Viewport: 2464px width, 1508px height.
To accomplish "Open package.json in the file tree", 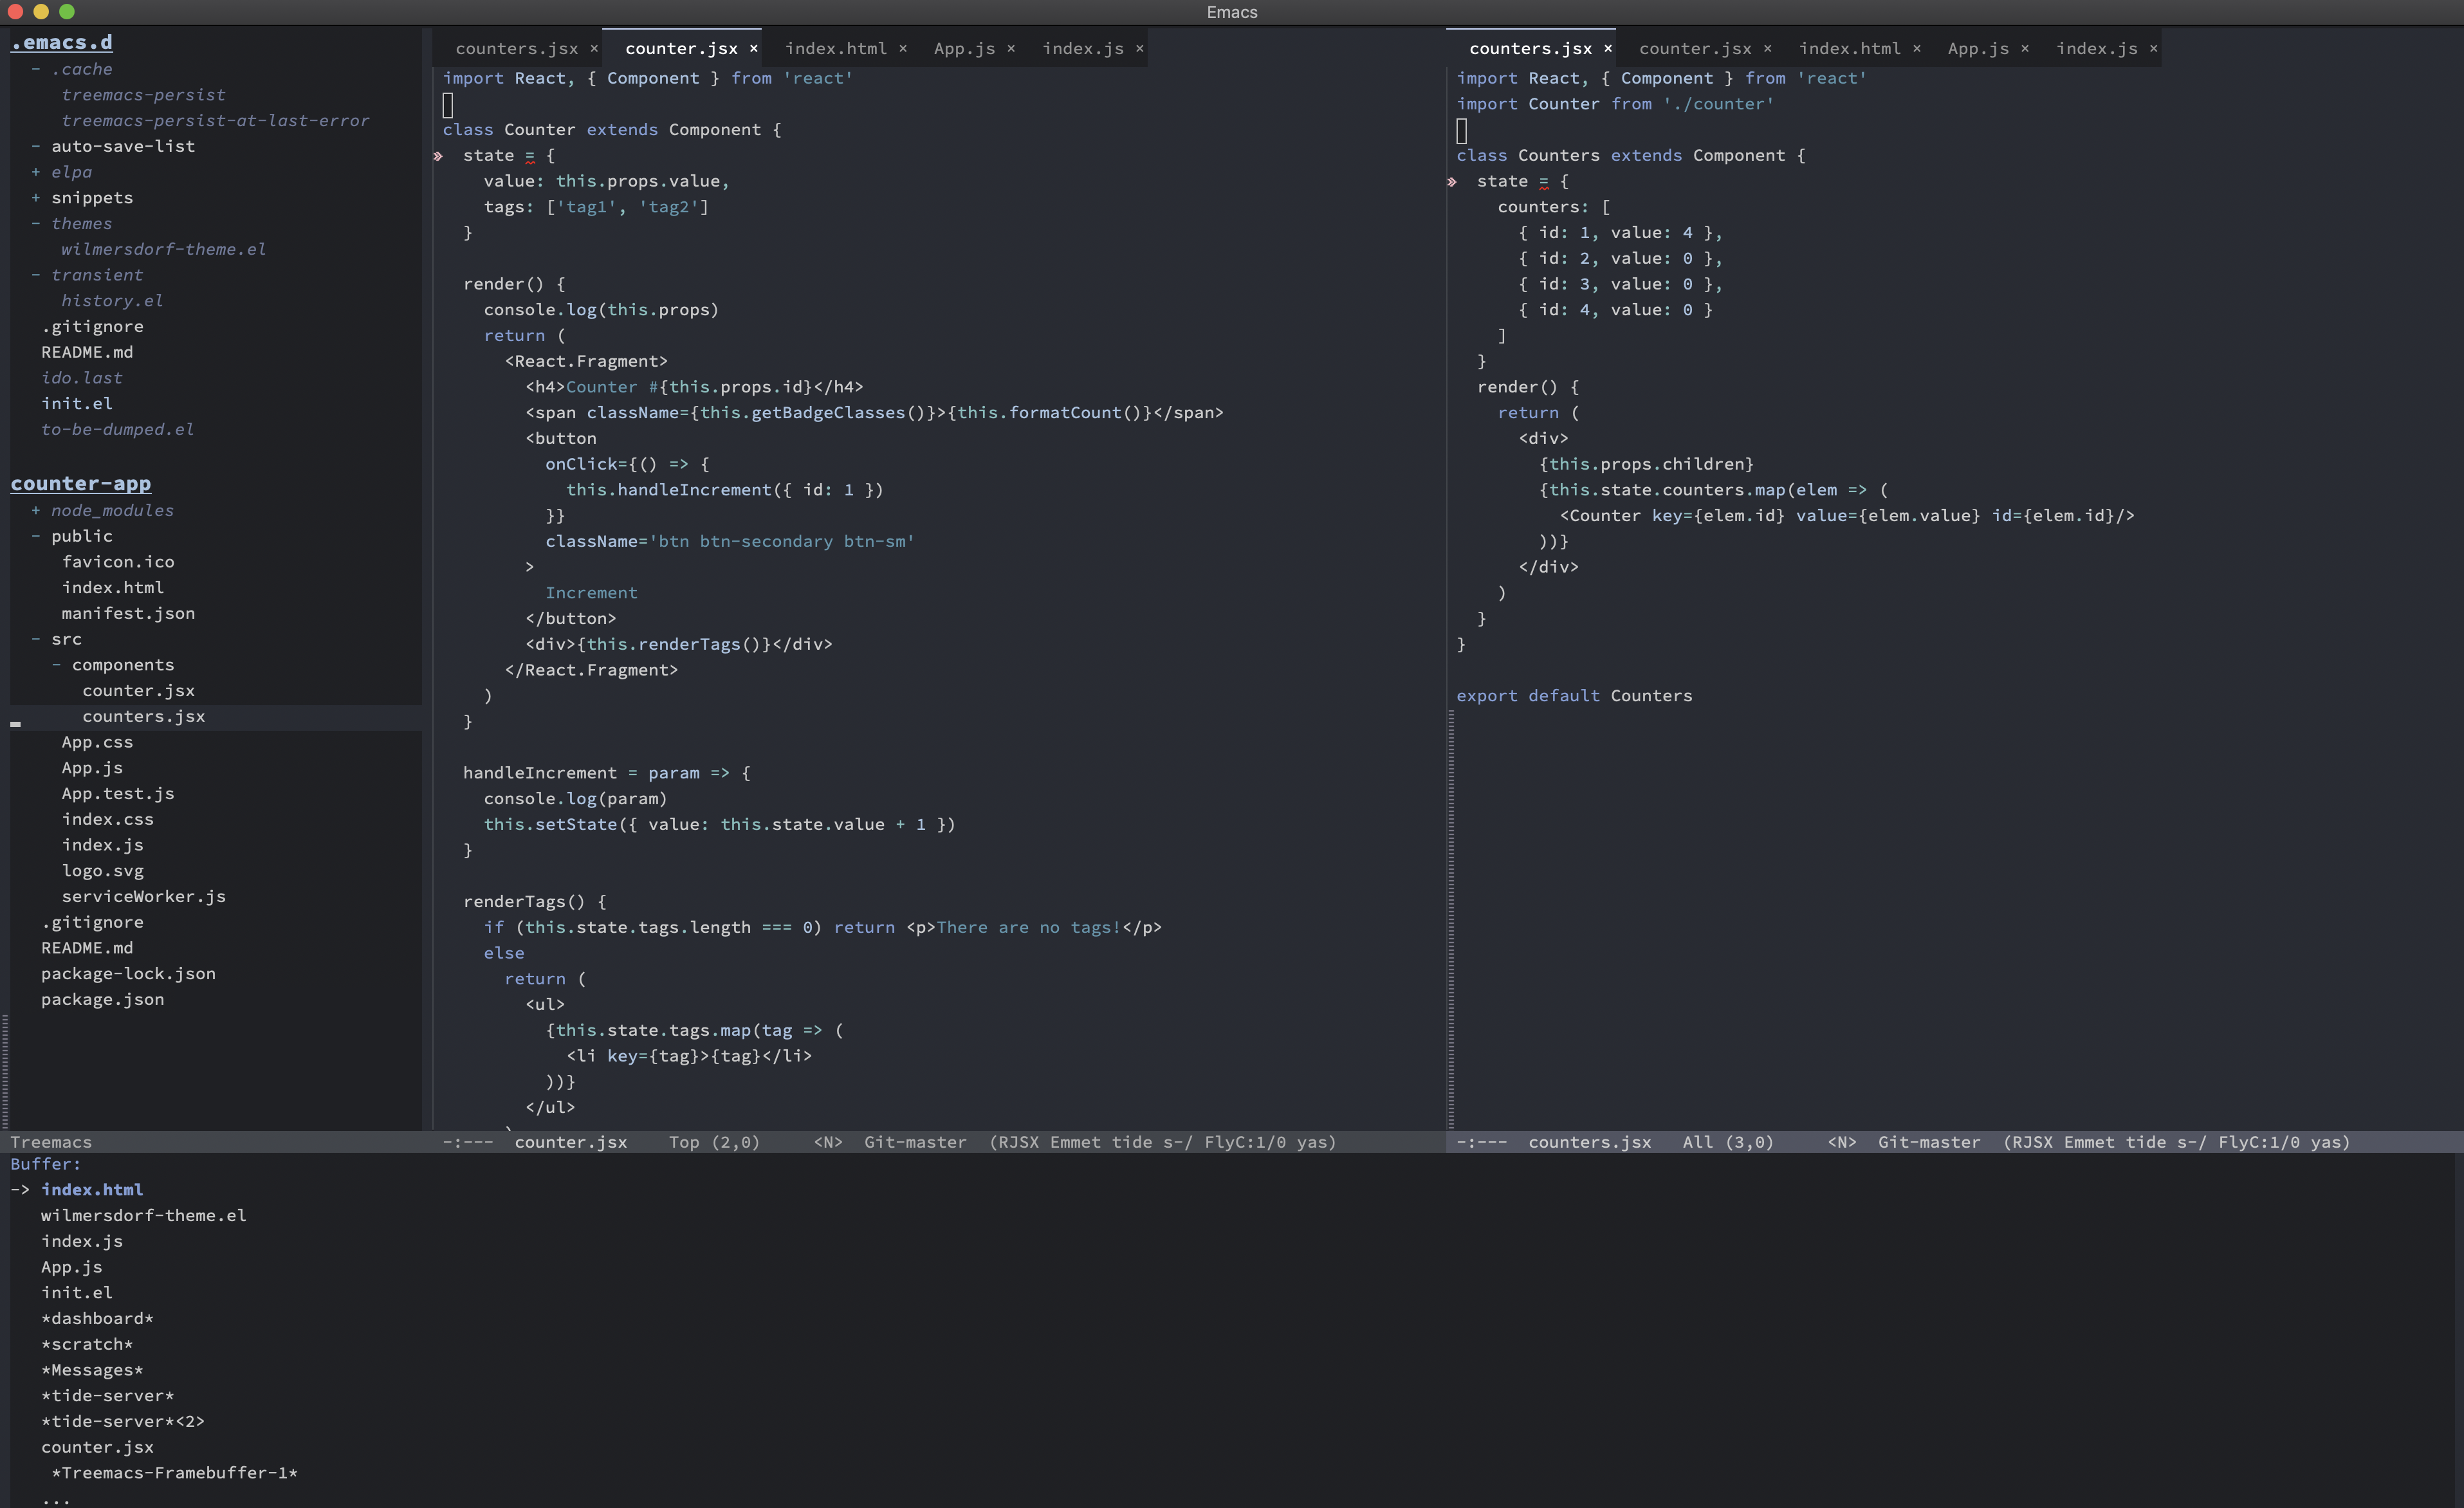I will tap(102, 999).
